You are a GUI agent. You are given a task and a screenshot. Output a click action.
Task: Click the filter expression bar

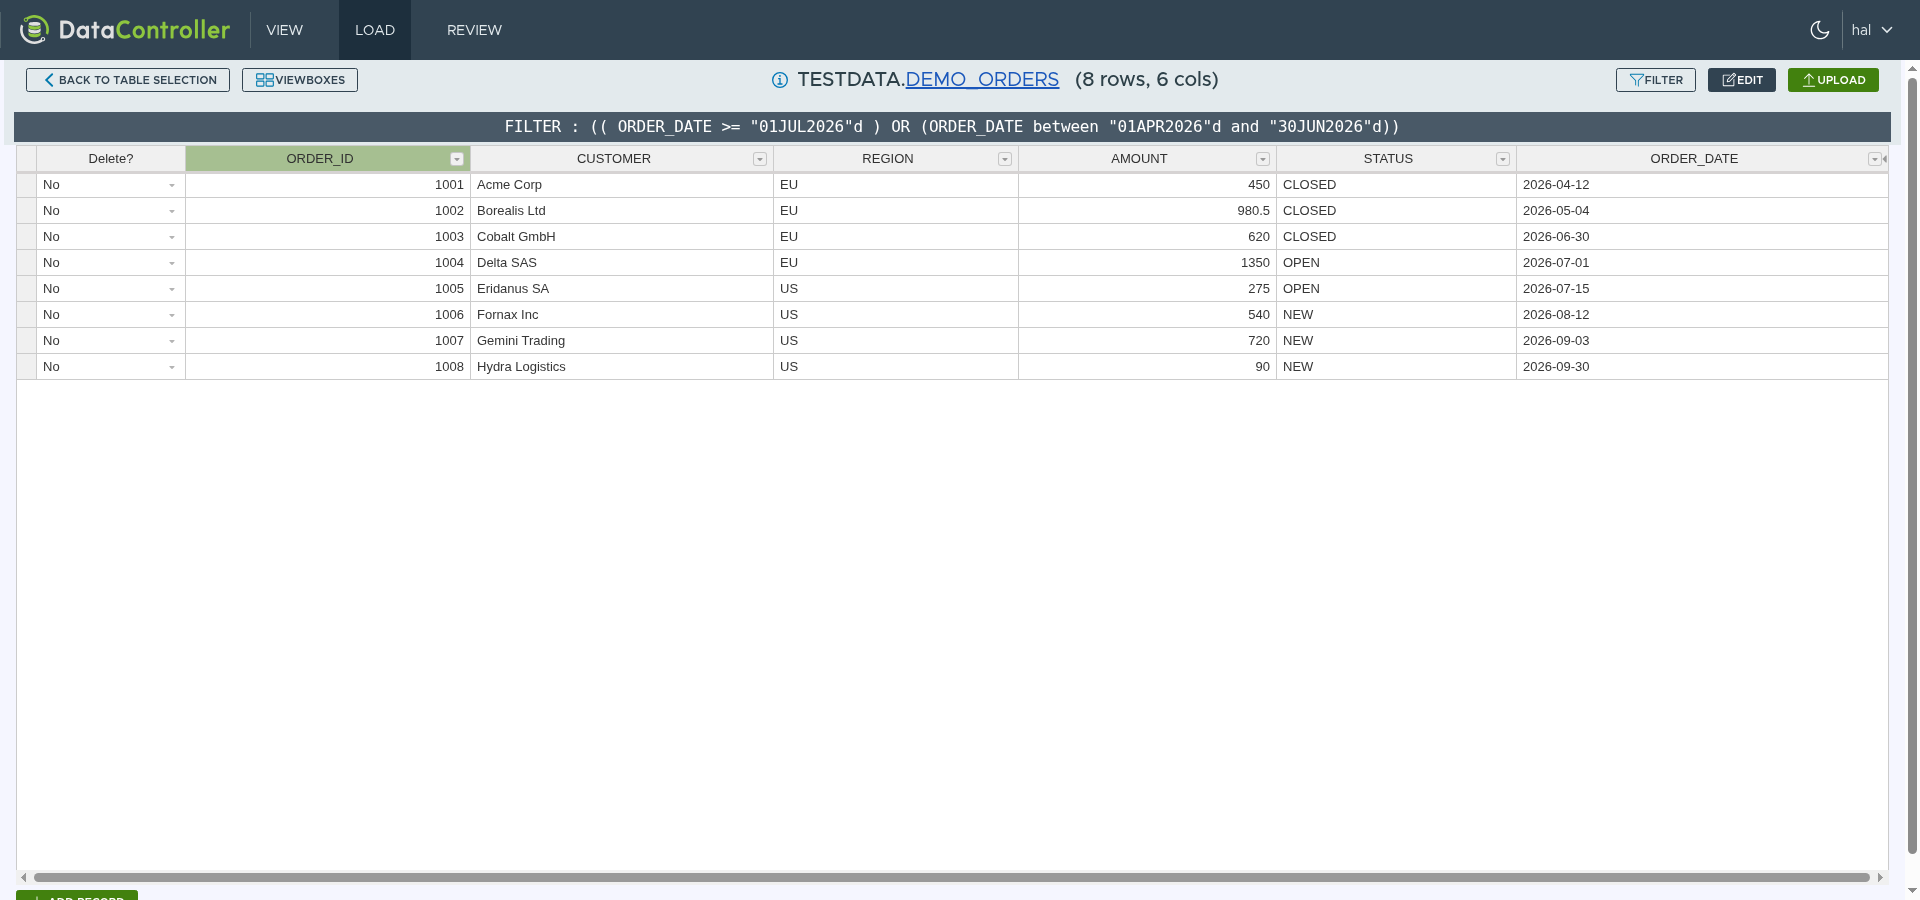952,127
